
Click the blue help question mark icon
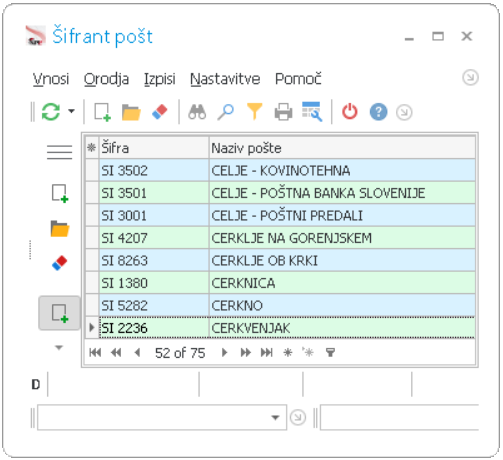click(x=378, y=112)
